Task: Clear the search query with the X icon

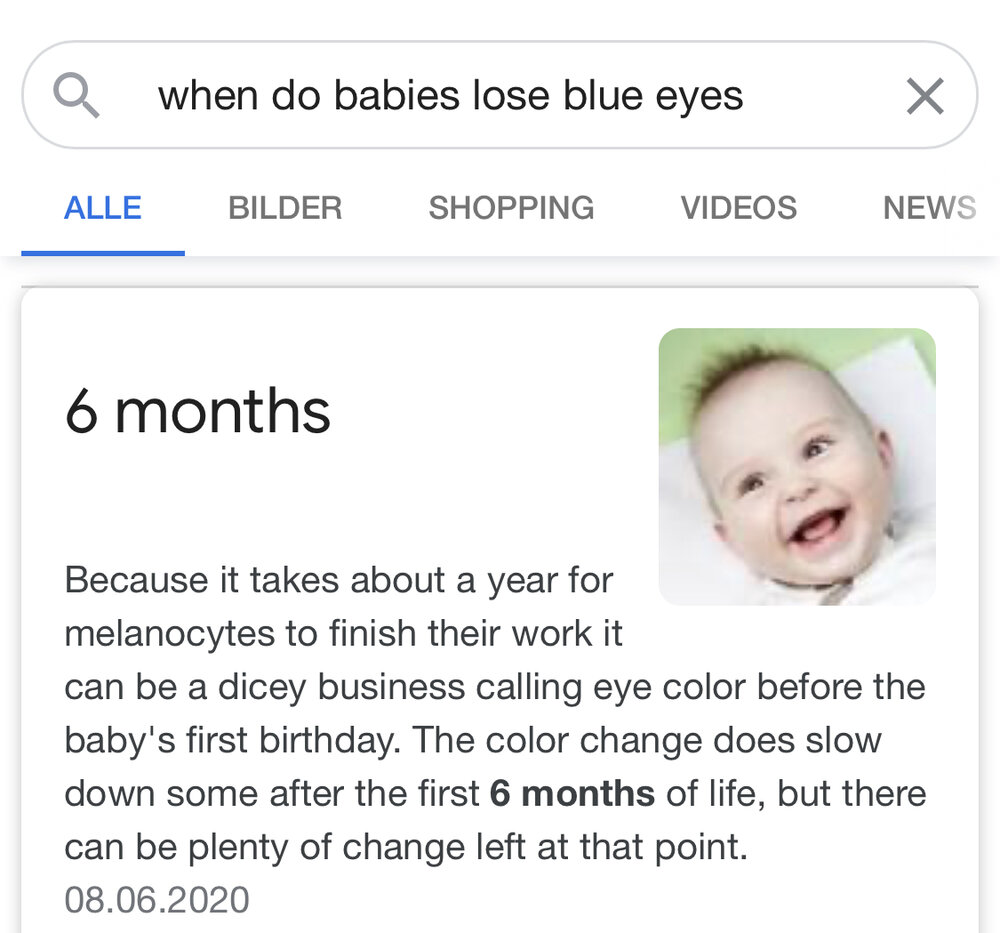Action: pyautogui.click(x=925, y=96)
